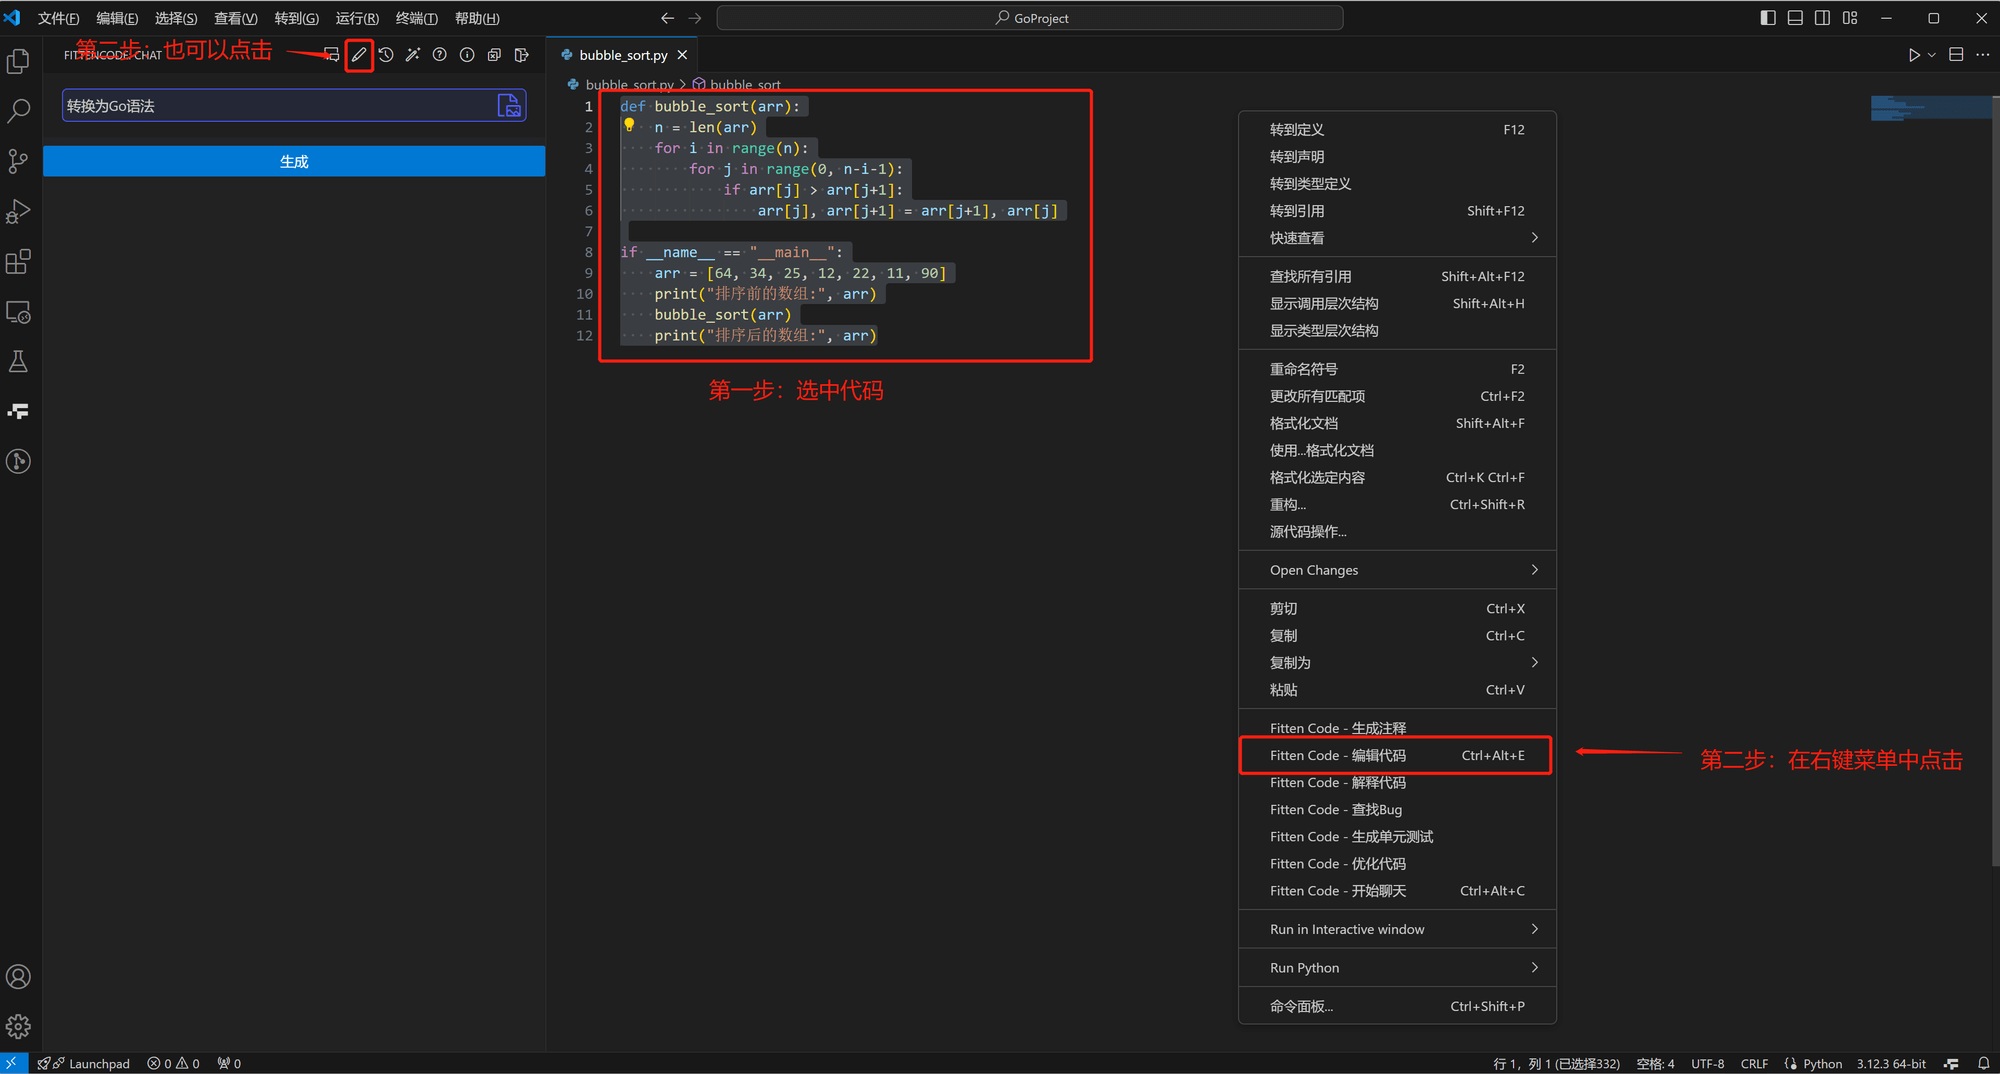Open the Extensions view

click(x=18, y=262)
